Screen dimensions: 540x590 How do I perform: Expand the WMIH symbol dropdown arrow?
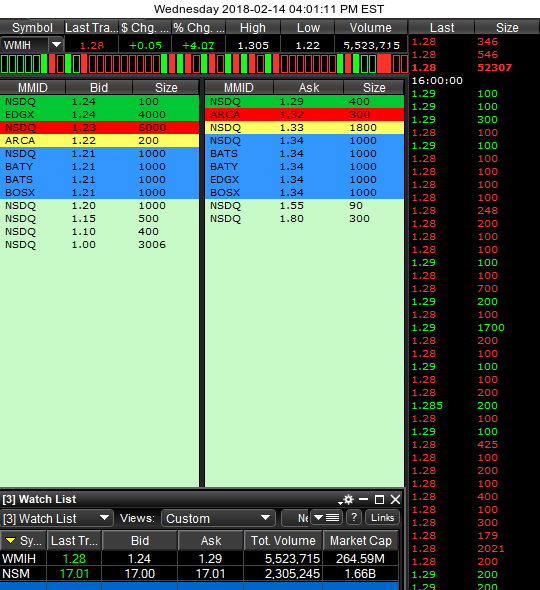coord(56,45)
